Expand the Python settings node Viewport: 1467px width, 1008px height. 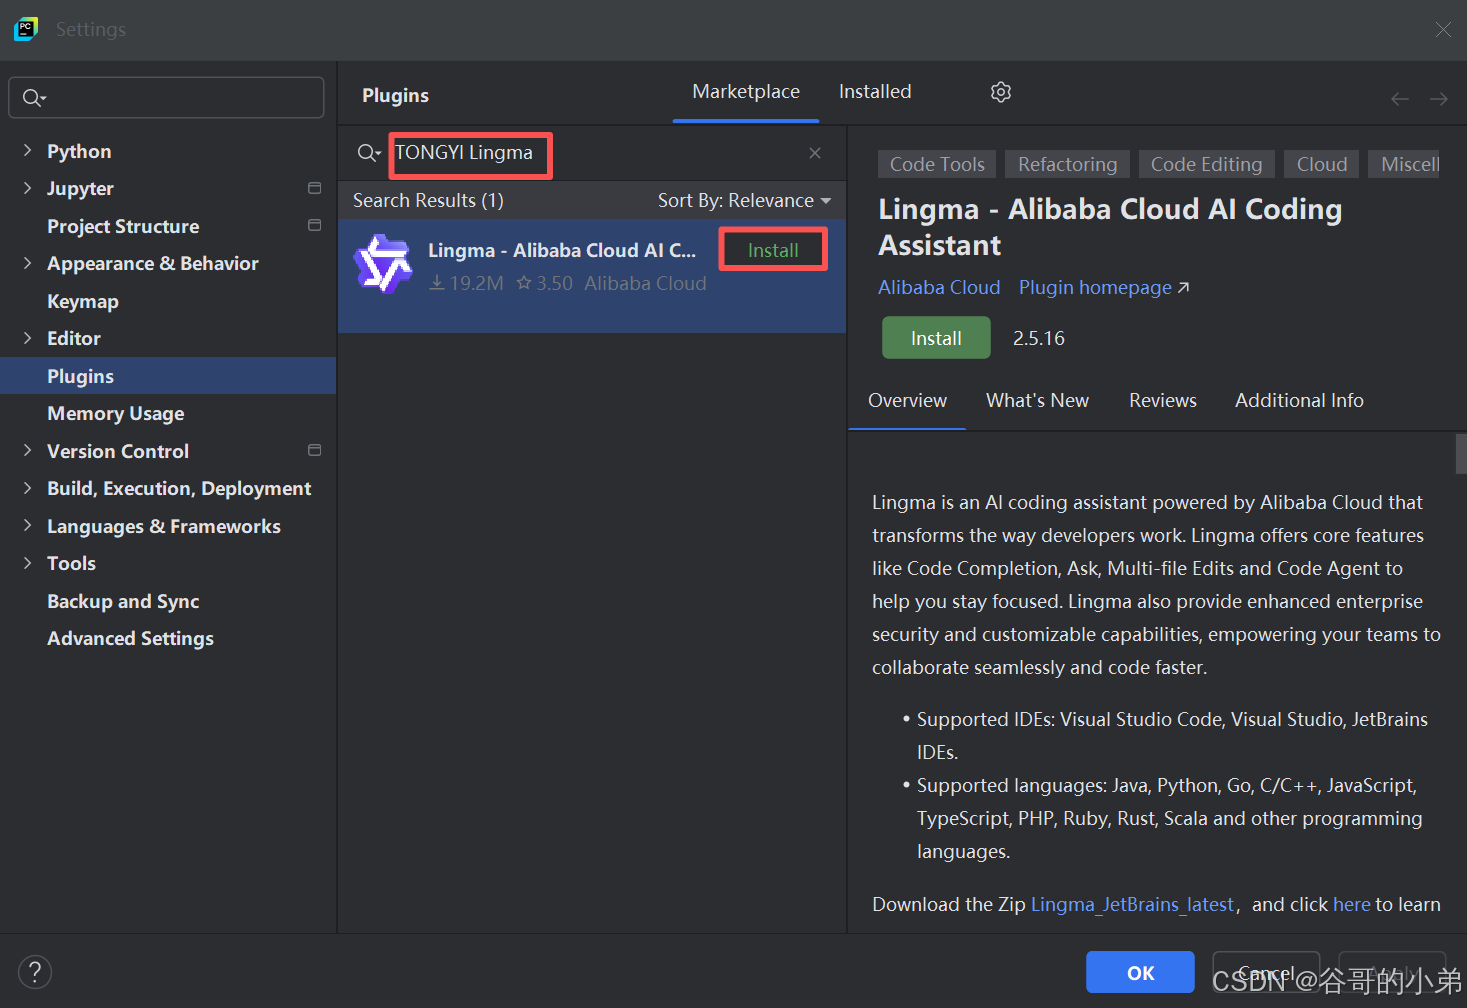tap(27, 150)
